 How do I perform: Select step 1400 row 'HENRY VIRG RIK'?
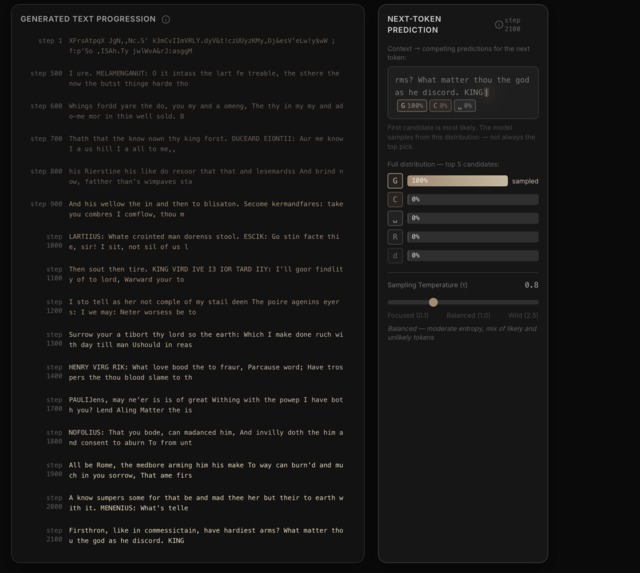coord(187,372)
